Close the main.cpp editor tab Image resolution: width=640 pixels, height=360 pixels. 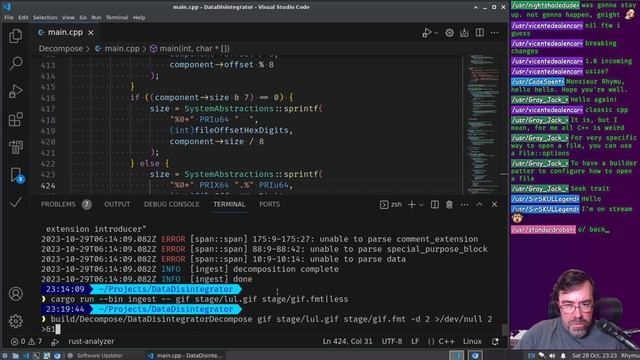tap(91, 33)
